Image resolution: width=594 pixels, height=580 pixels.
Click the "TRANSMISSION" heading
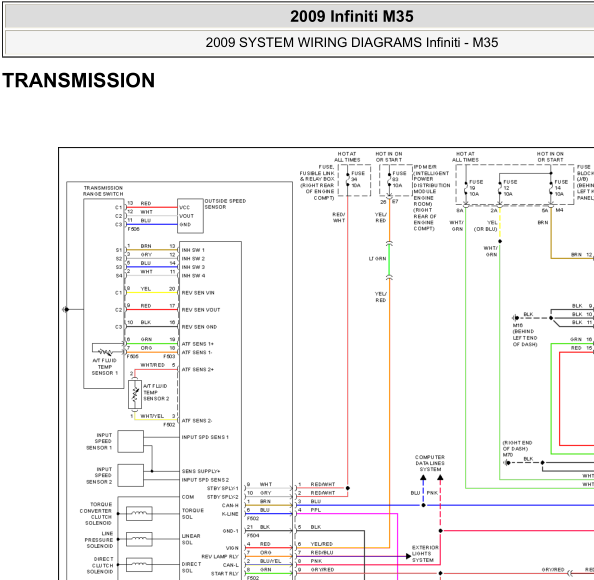pos(79,80)
